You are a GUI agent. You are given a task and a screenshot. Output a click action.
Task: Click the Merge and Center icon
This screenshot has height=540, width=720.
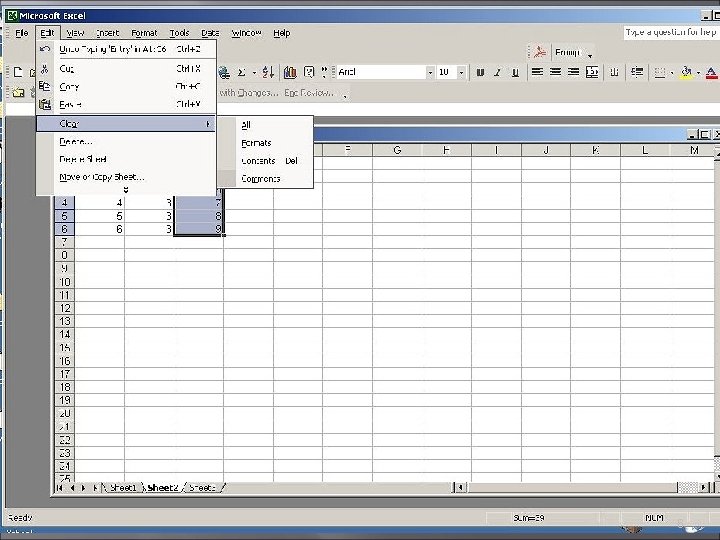[592, 72]
